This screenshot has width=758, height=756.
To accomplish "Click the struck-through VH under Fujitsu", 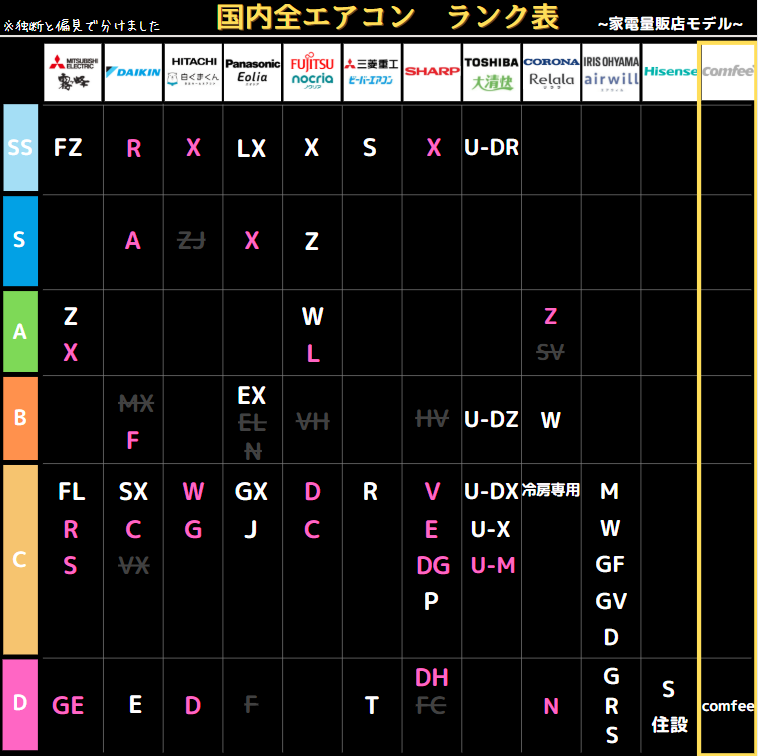I will [313, 422].
